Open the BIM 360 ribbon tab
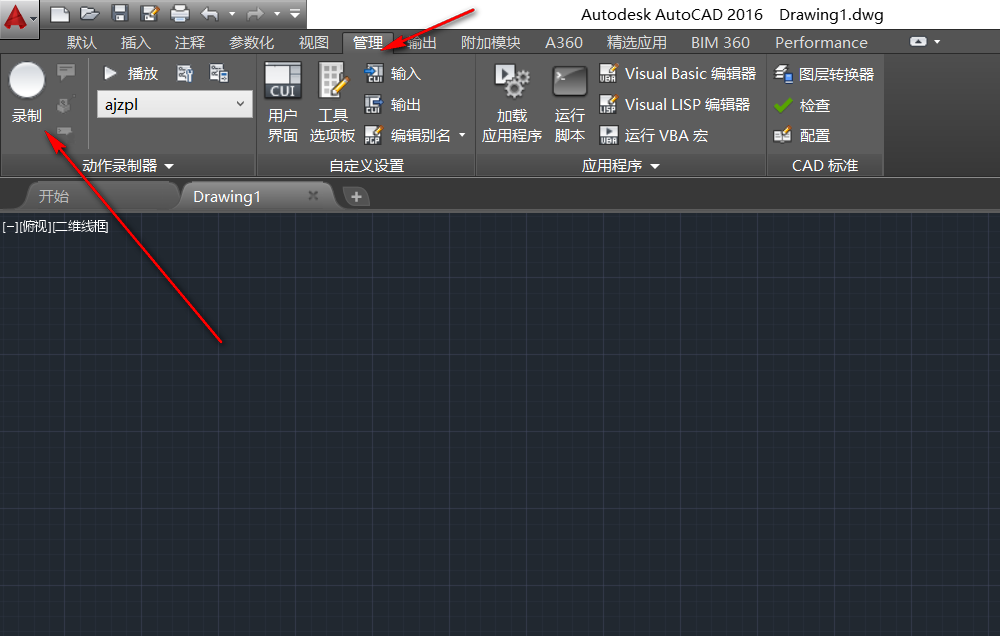The width and height of the screenshot is (1000, 636). tap(720, 43)
